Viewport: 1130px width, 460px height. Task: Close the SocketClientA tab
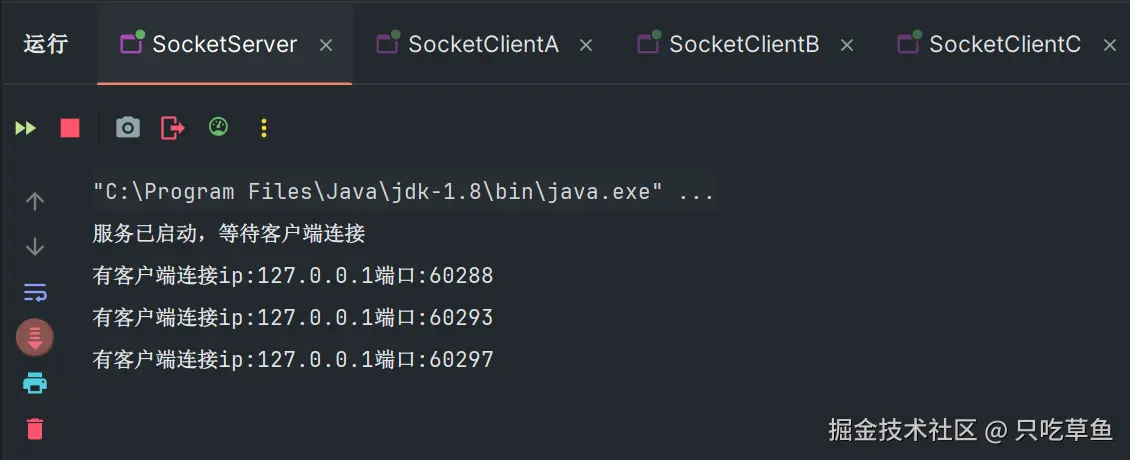586,45
